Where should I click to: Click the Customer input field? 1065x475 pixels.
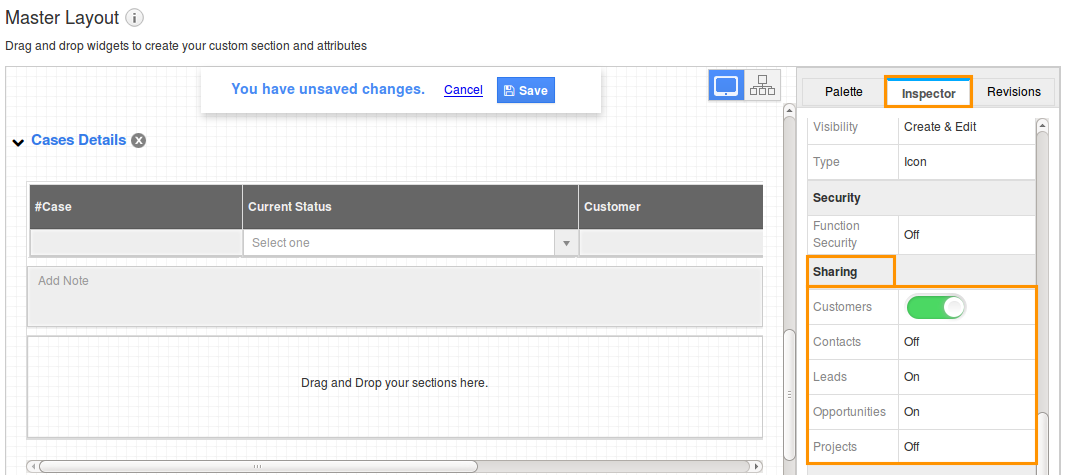click(671, 243)
